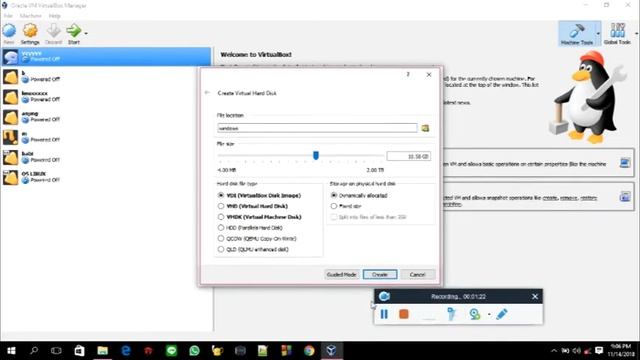Pause the screen recording

pos(384,314)
